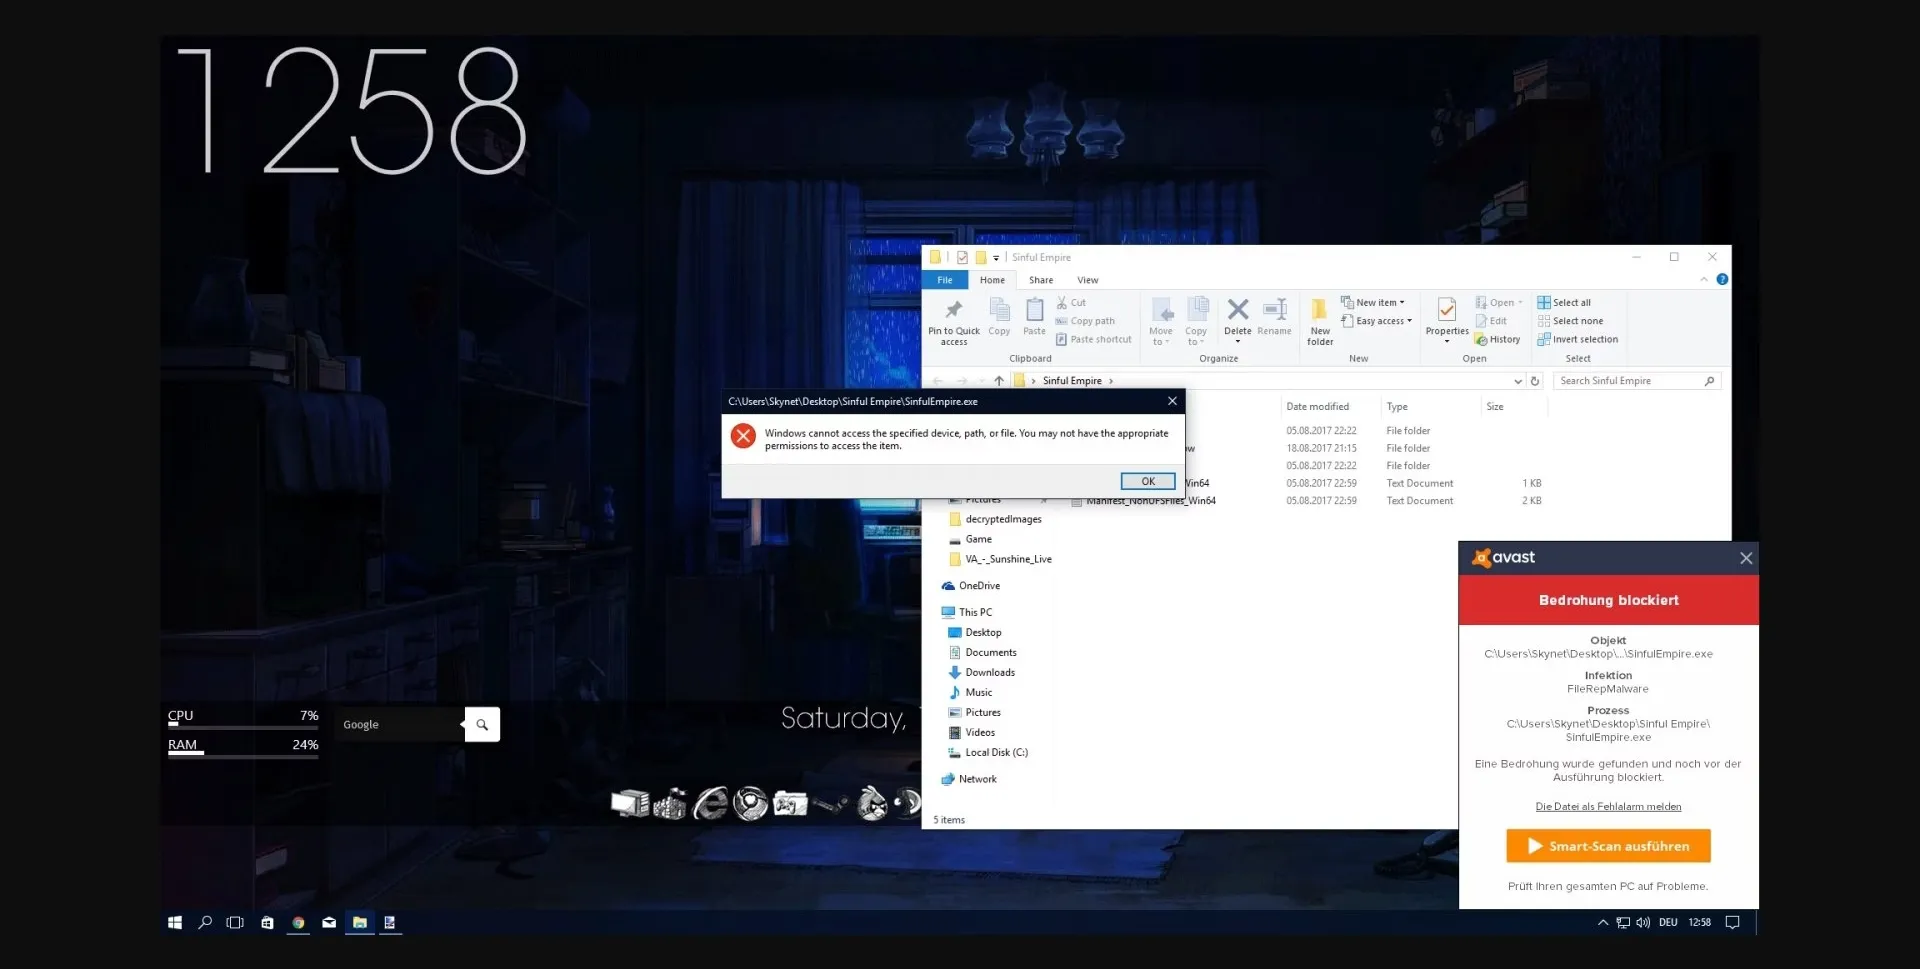Open Chrome from the Windows taskbar

click(298, 923)
